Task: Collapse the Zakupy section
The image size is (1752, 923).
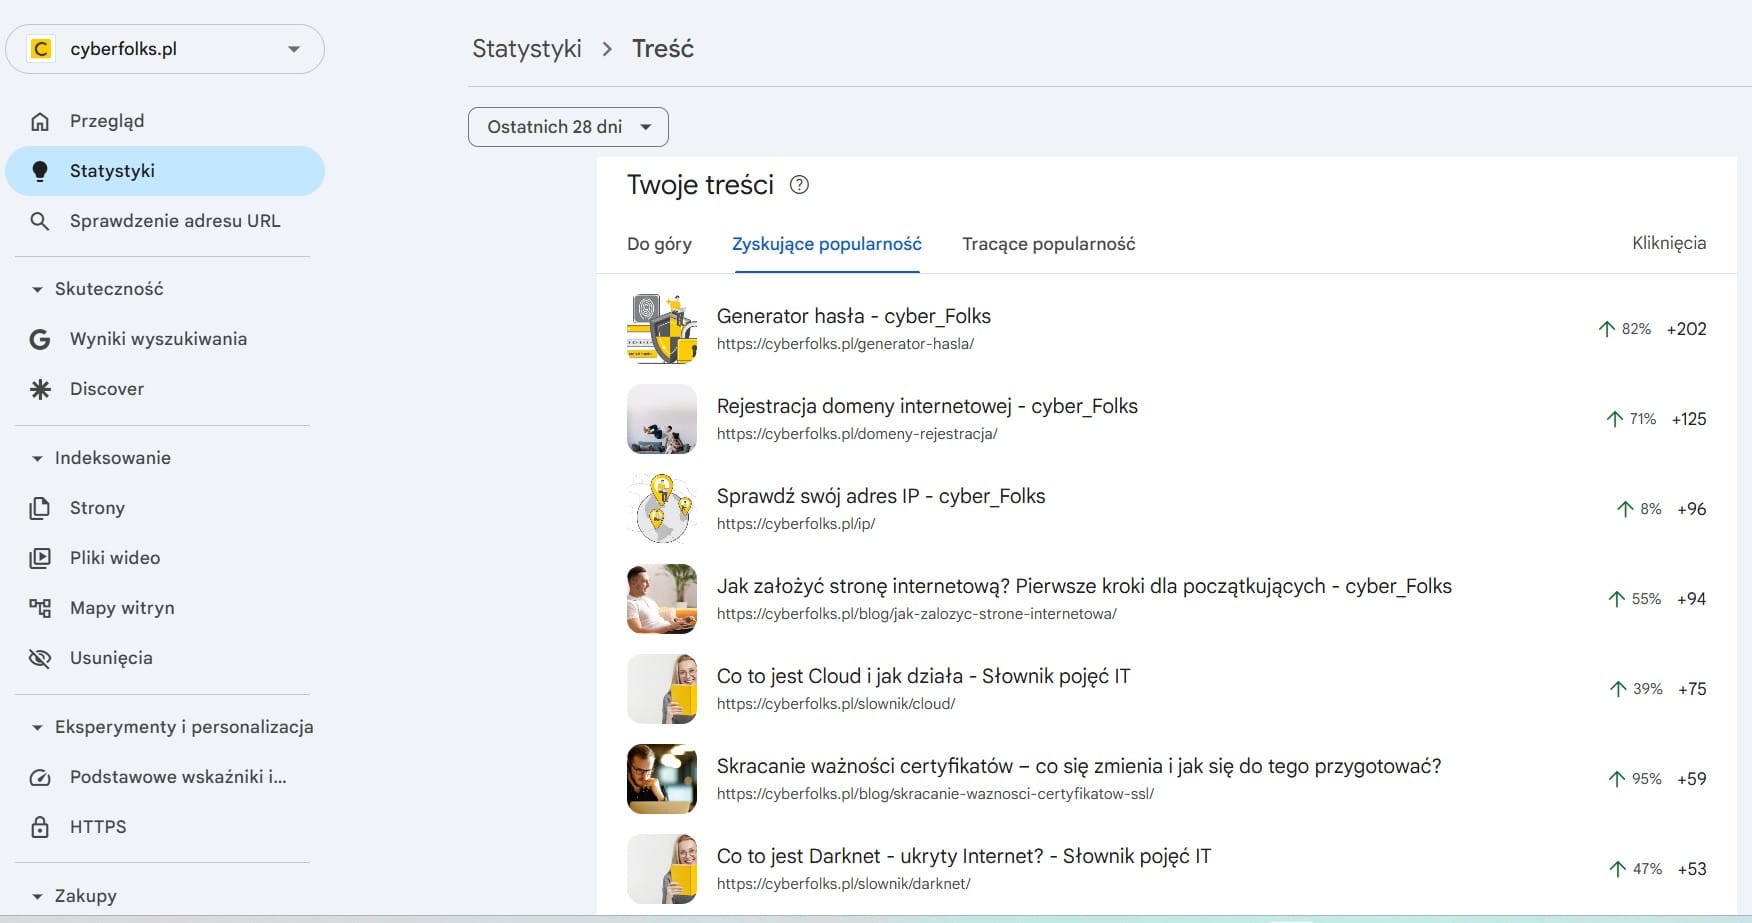Action: tap(37, 896)
